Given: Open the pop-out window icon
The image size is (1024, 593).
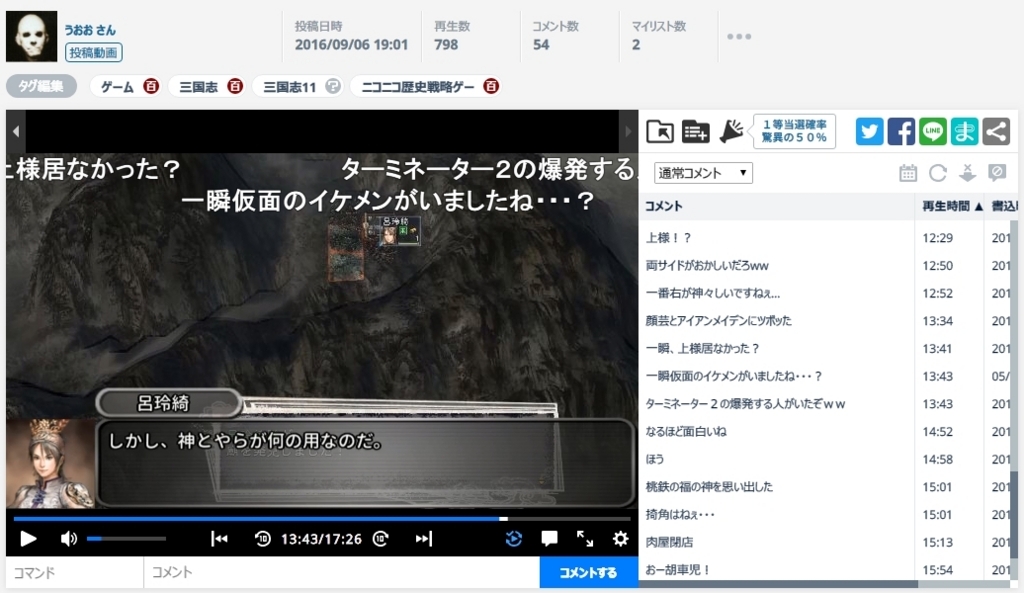Looking at the screenshot, I should pyautogui.click(x=660, y=131).
